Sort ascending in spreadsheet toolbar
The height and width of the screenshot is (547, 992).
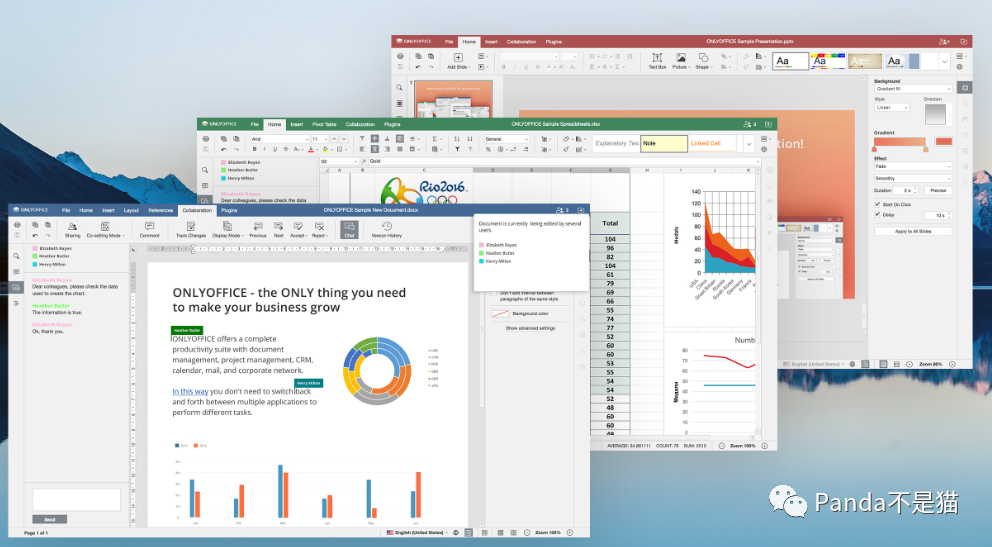457,138
